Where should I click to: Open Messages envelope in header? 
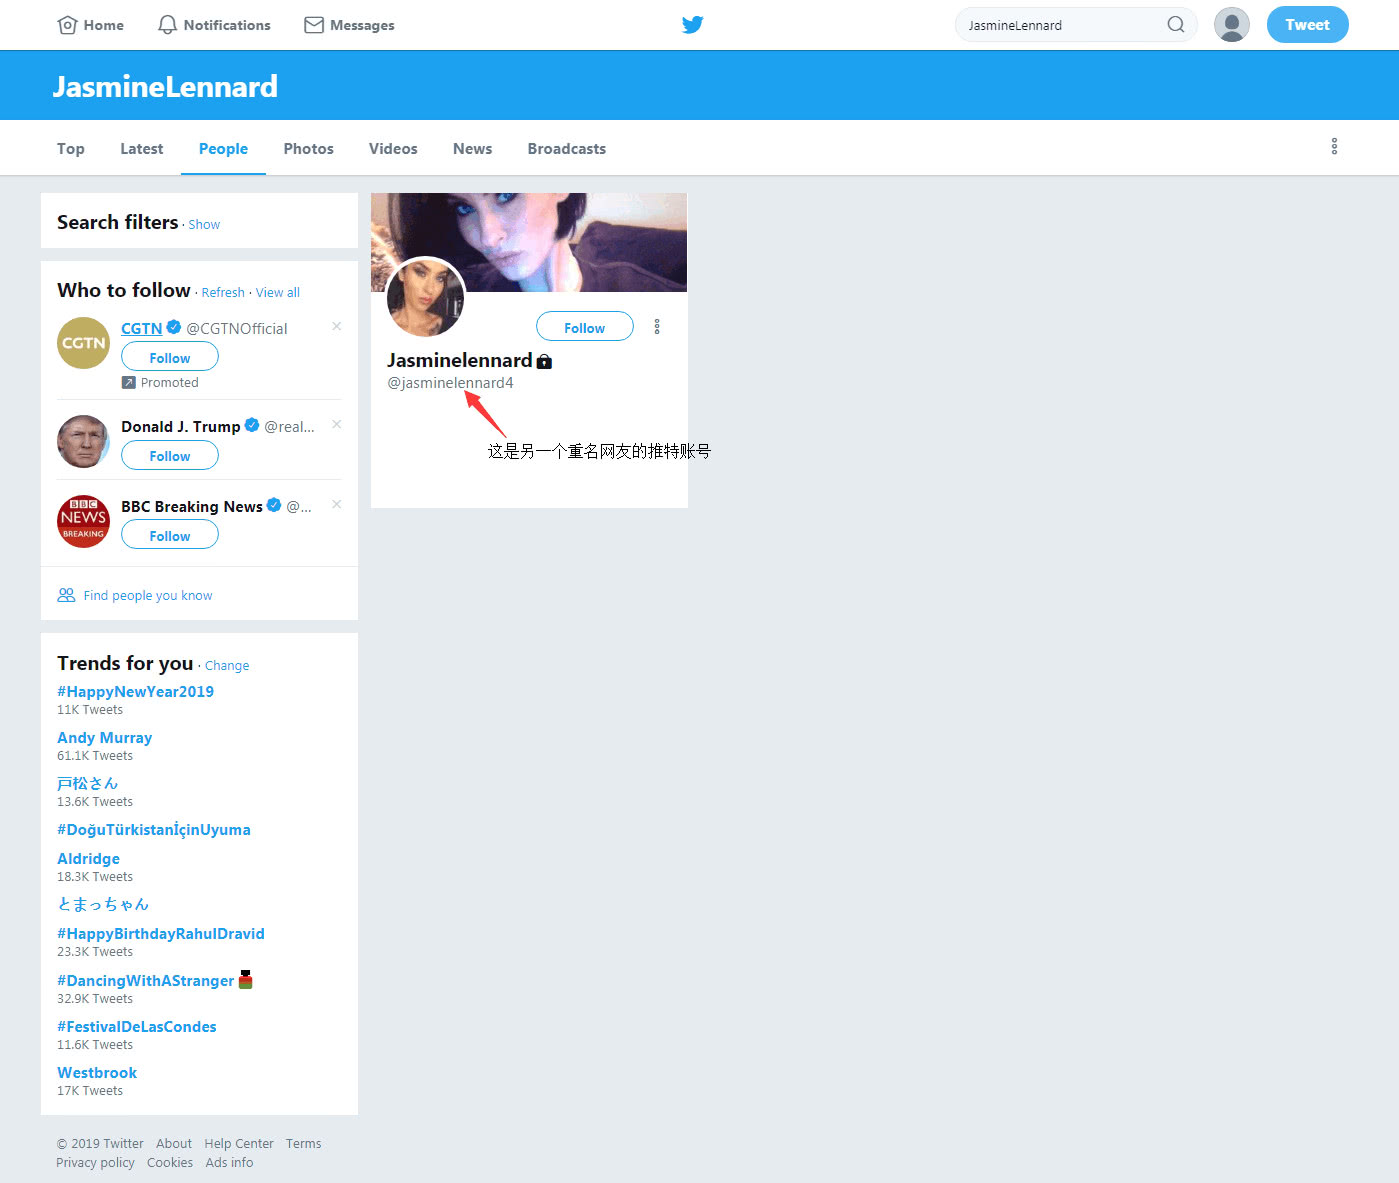tap(349, 25)
